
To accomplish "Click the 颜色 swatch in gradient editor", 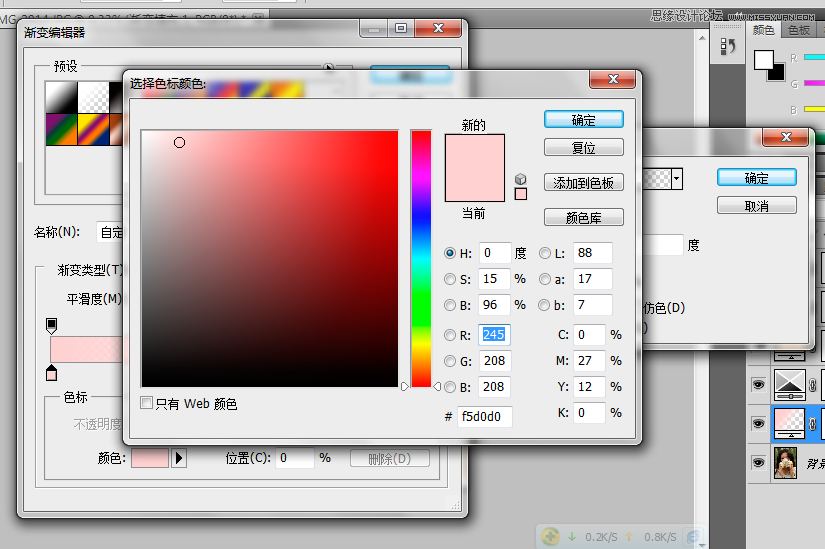I will [x=150, y=458].
